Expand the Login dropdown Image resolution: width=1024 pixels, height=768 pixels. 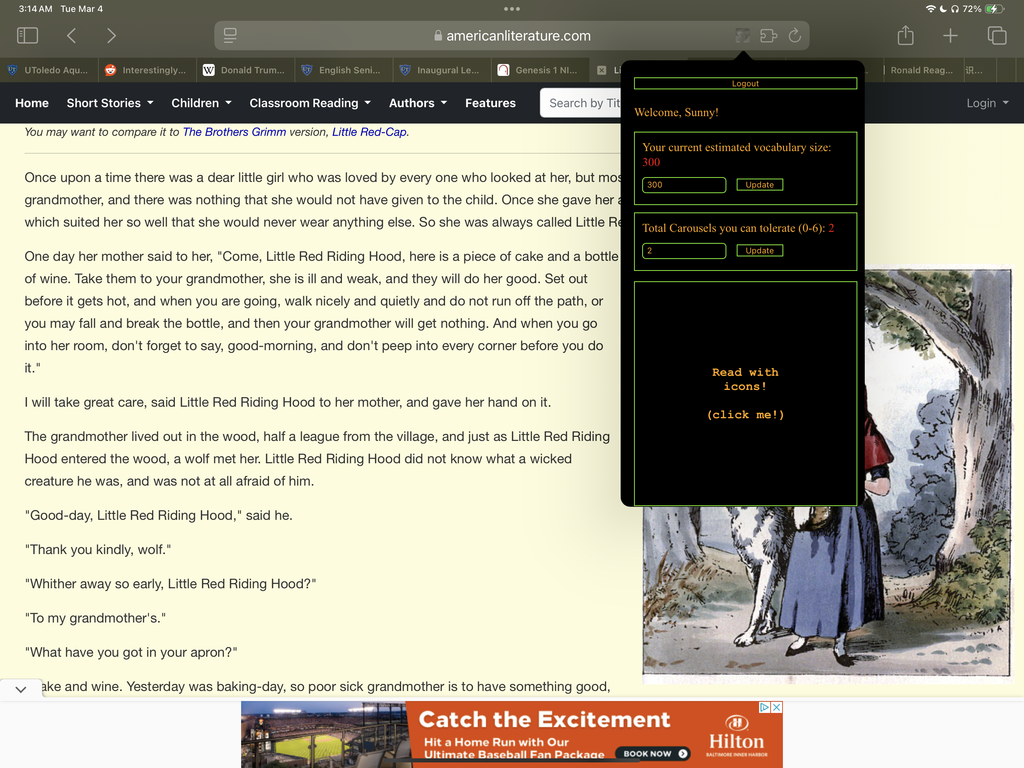[x=987, y=103]
